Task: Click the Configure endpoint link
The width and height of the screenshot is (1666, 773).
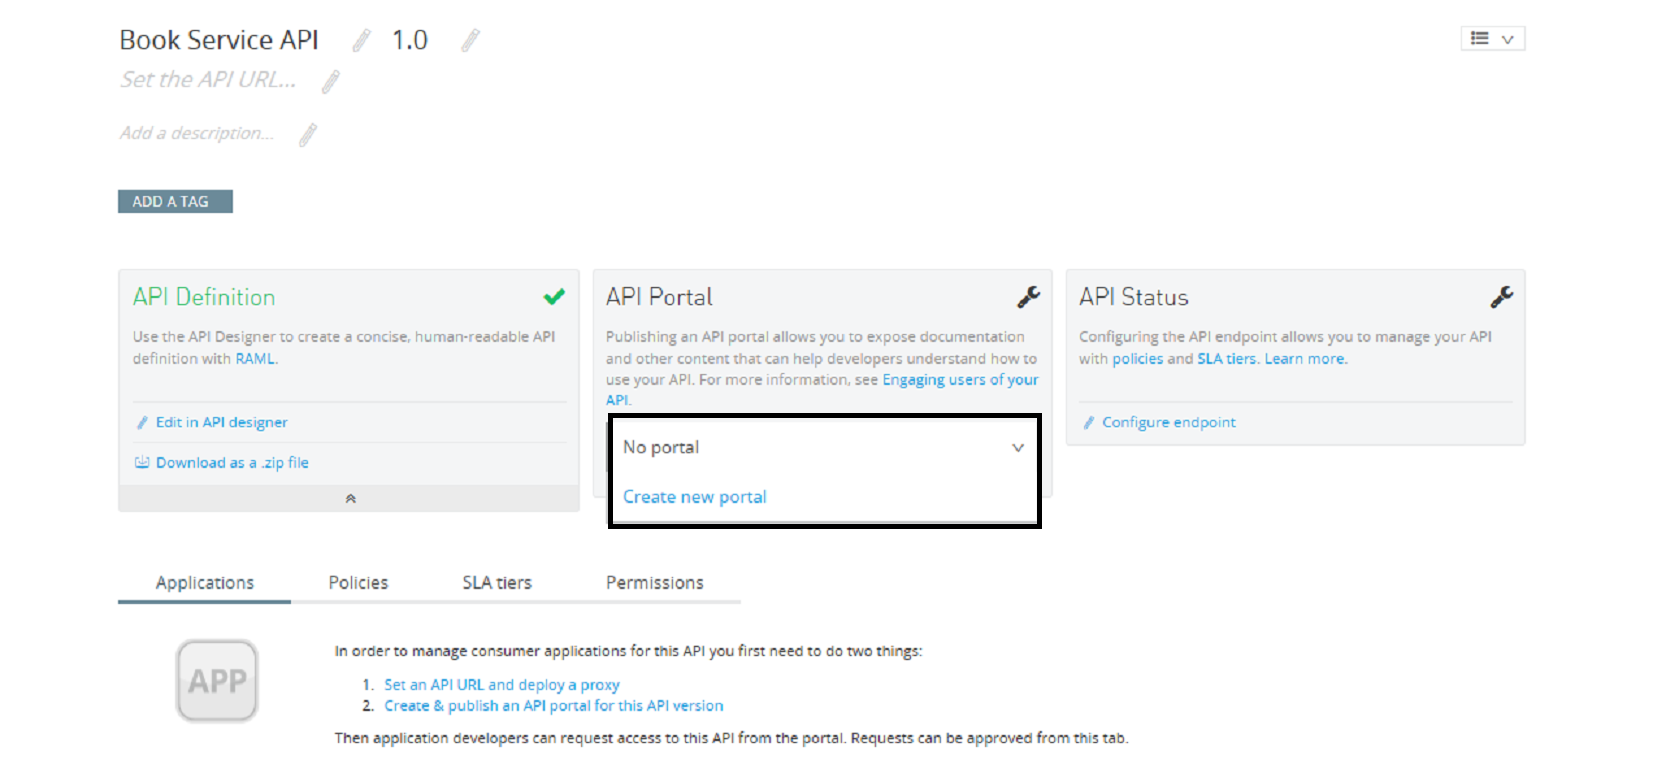Action: [1168, 423]
